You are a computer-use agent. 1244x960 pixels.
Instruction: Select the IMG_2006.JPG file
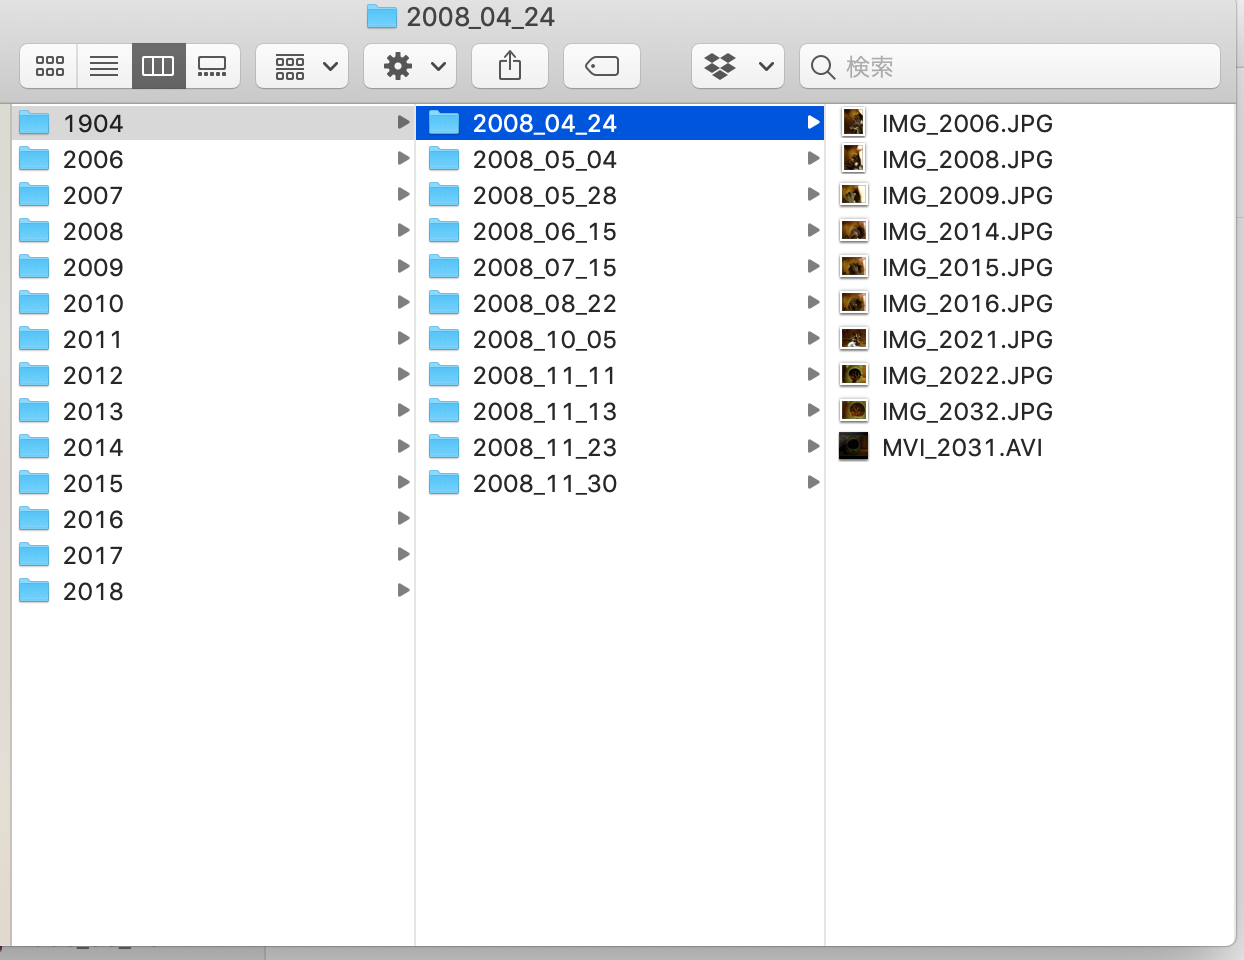coord(966,123)
